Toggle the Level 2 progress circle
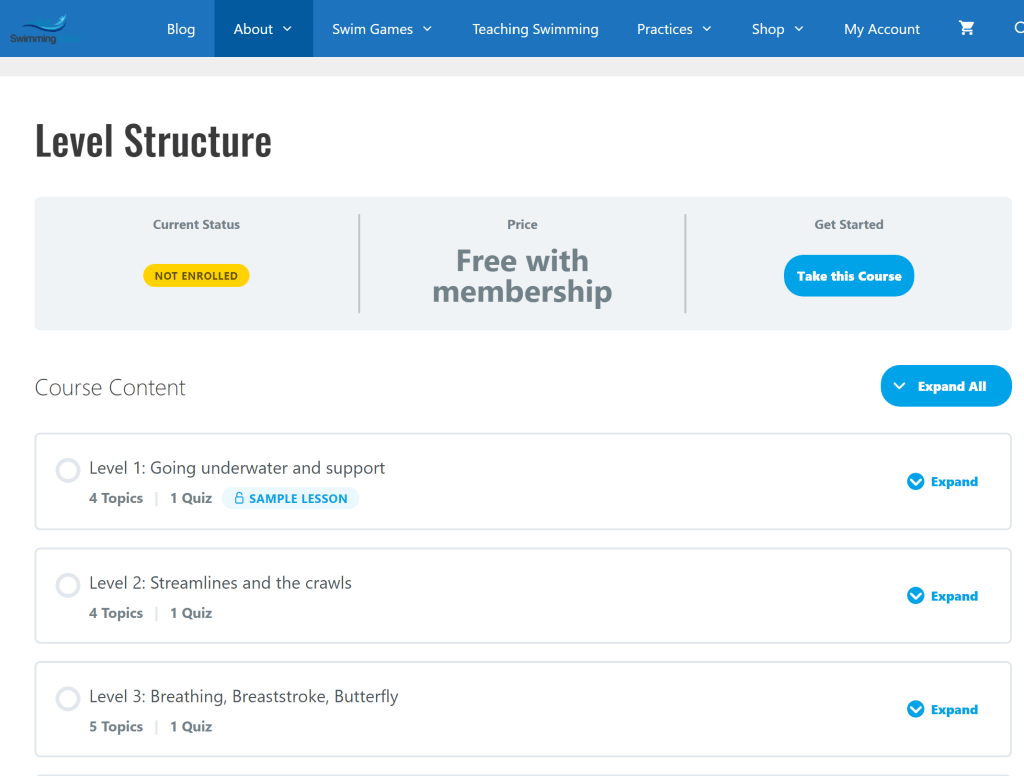The image size is (1024, 776). (68, 585)
